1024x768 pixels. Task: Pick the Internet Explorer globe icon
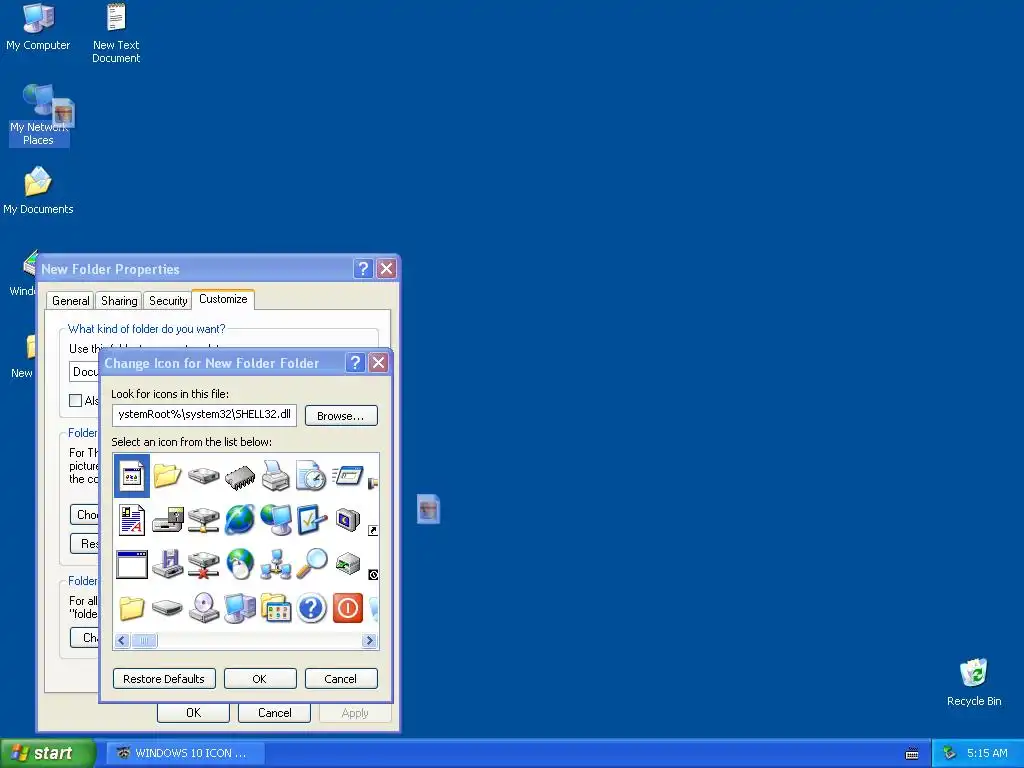(240, 520)
